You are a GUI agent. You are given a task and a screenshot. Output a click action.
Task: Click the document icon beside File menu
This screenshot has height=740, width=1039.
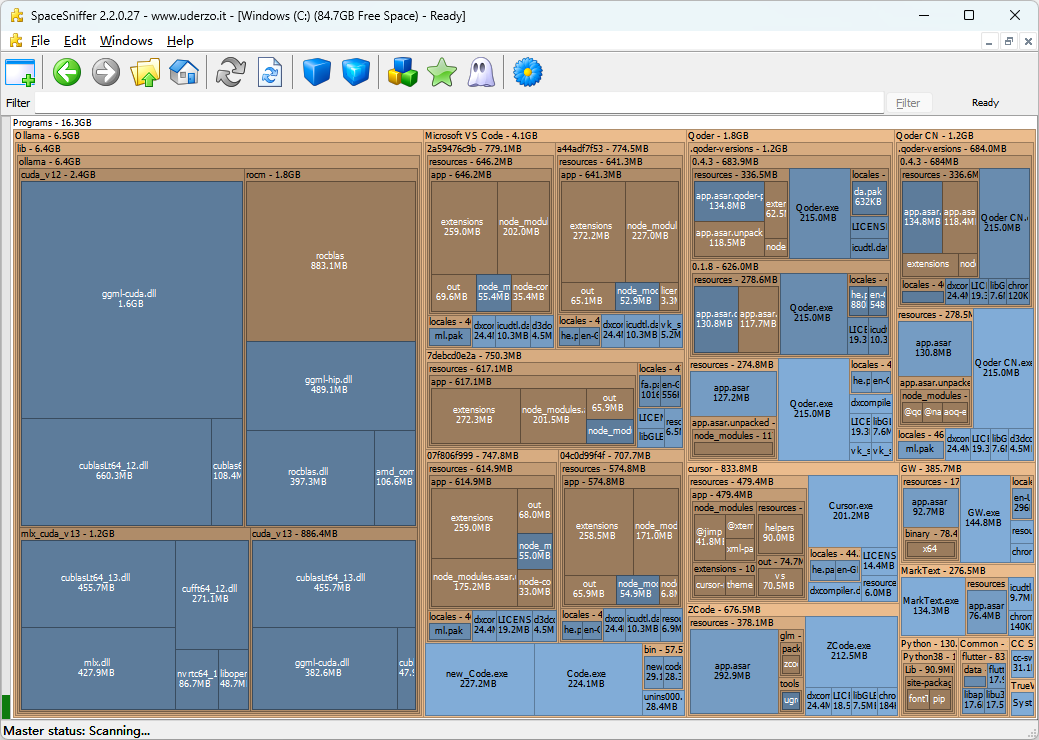pos(16,40)
